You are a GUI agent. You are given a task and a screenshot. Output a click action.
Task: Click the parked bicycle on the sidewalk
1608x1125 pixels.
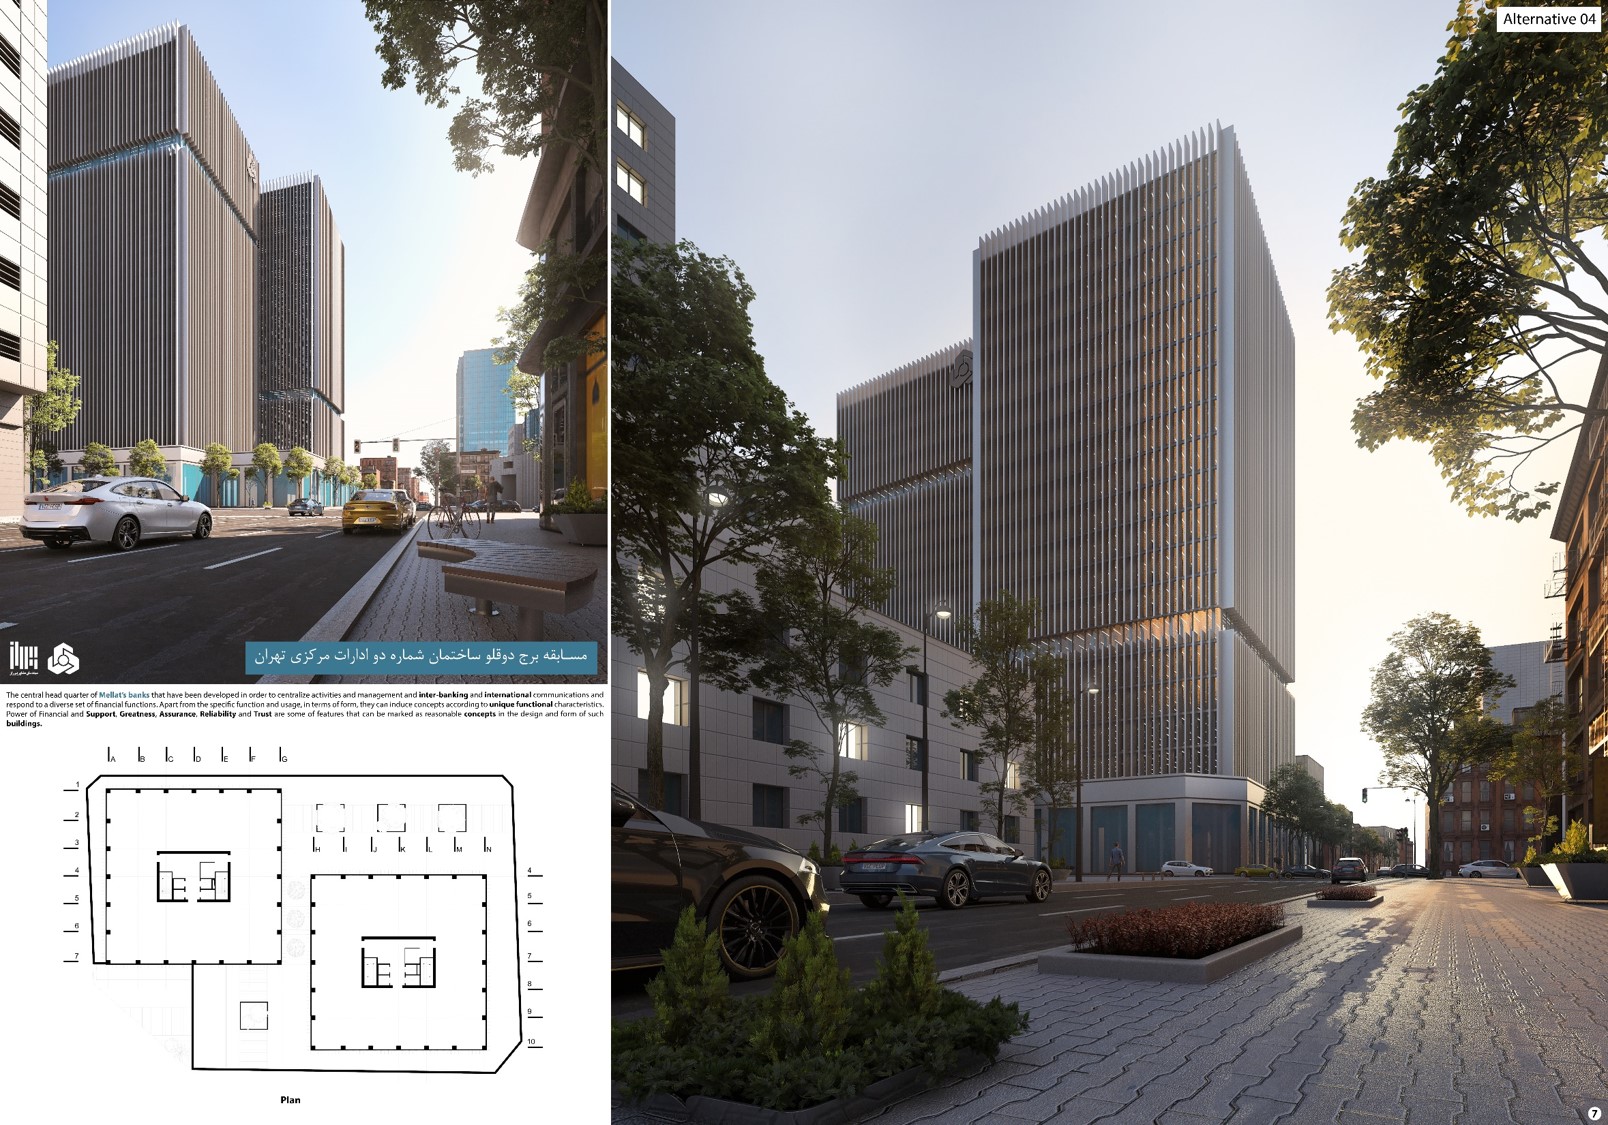click(453, 518)
